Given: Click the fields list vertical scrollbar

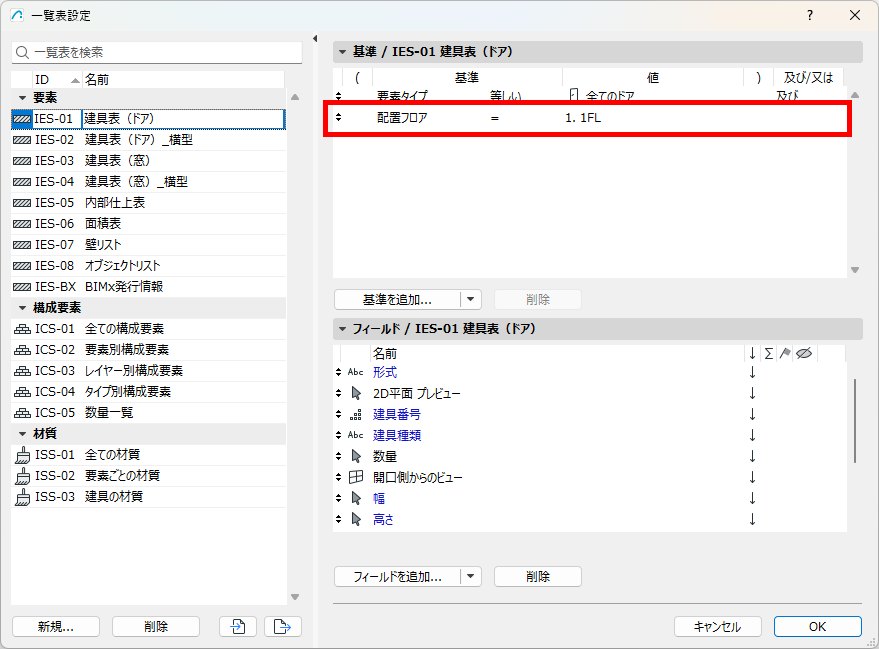Looking at the screenshot, I should (x=855, y=421).
